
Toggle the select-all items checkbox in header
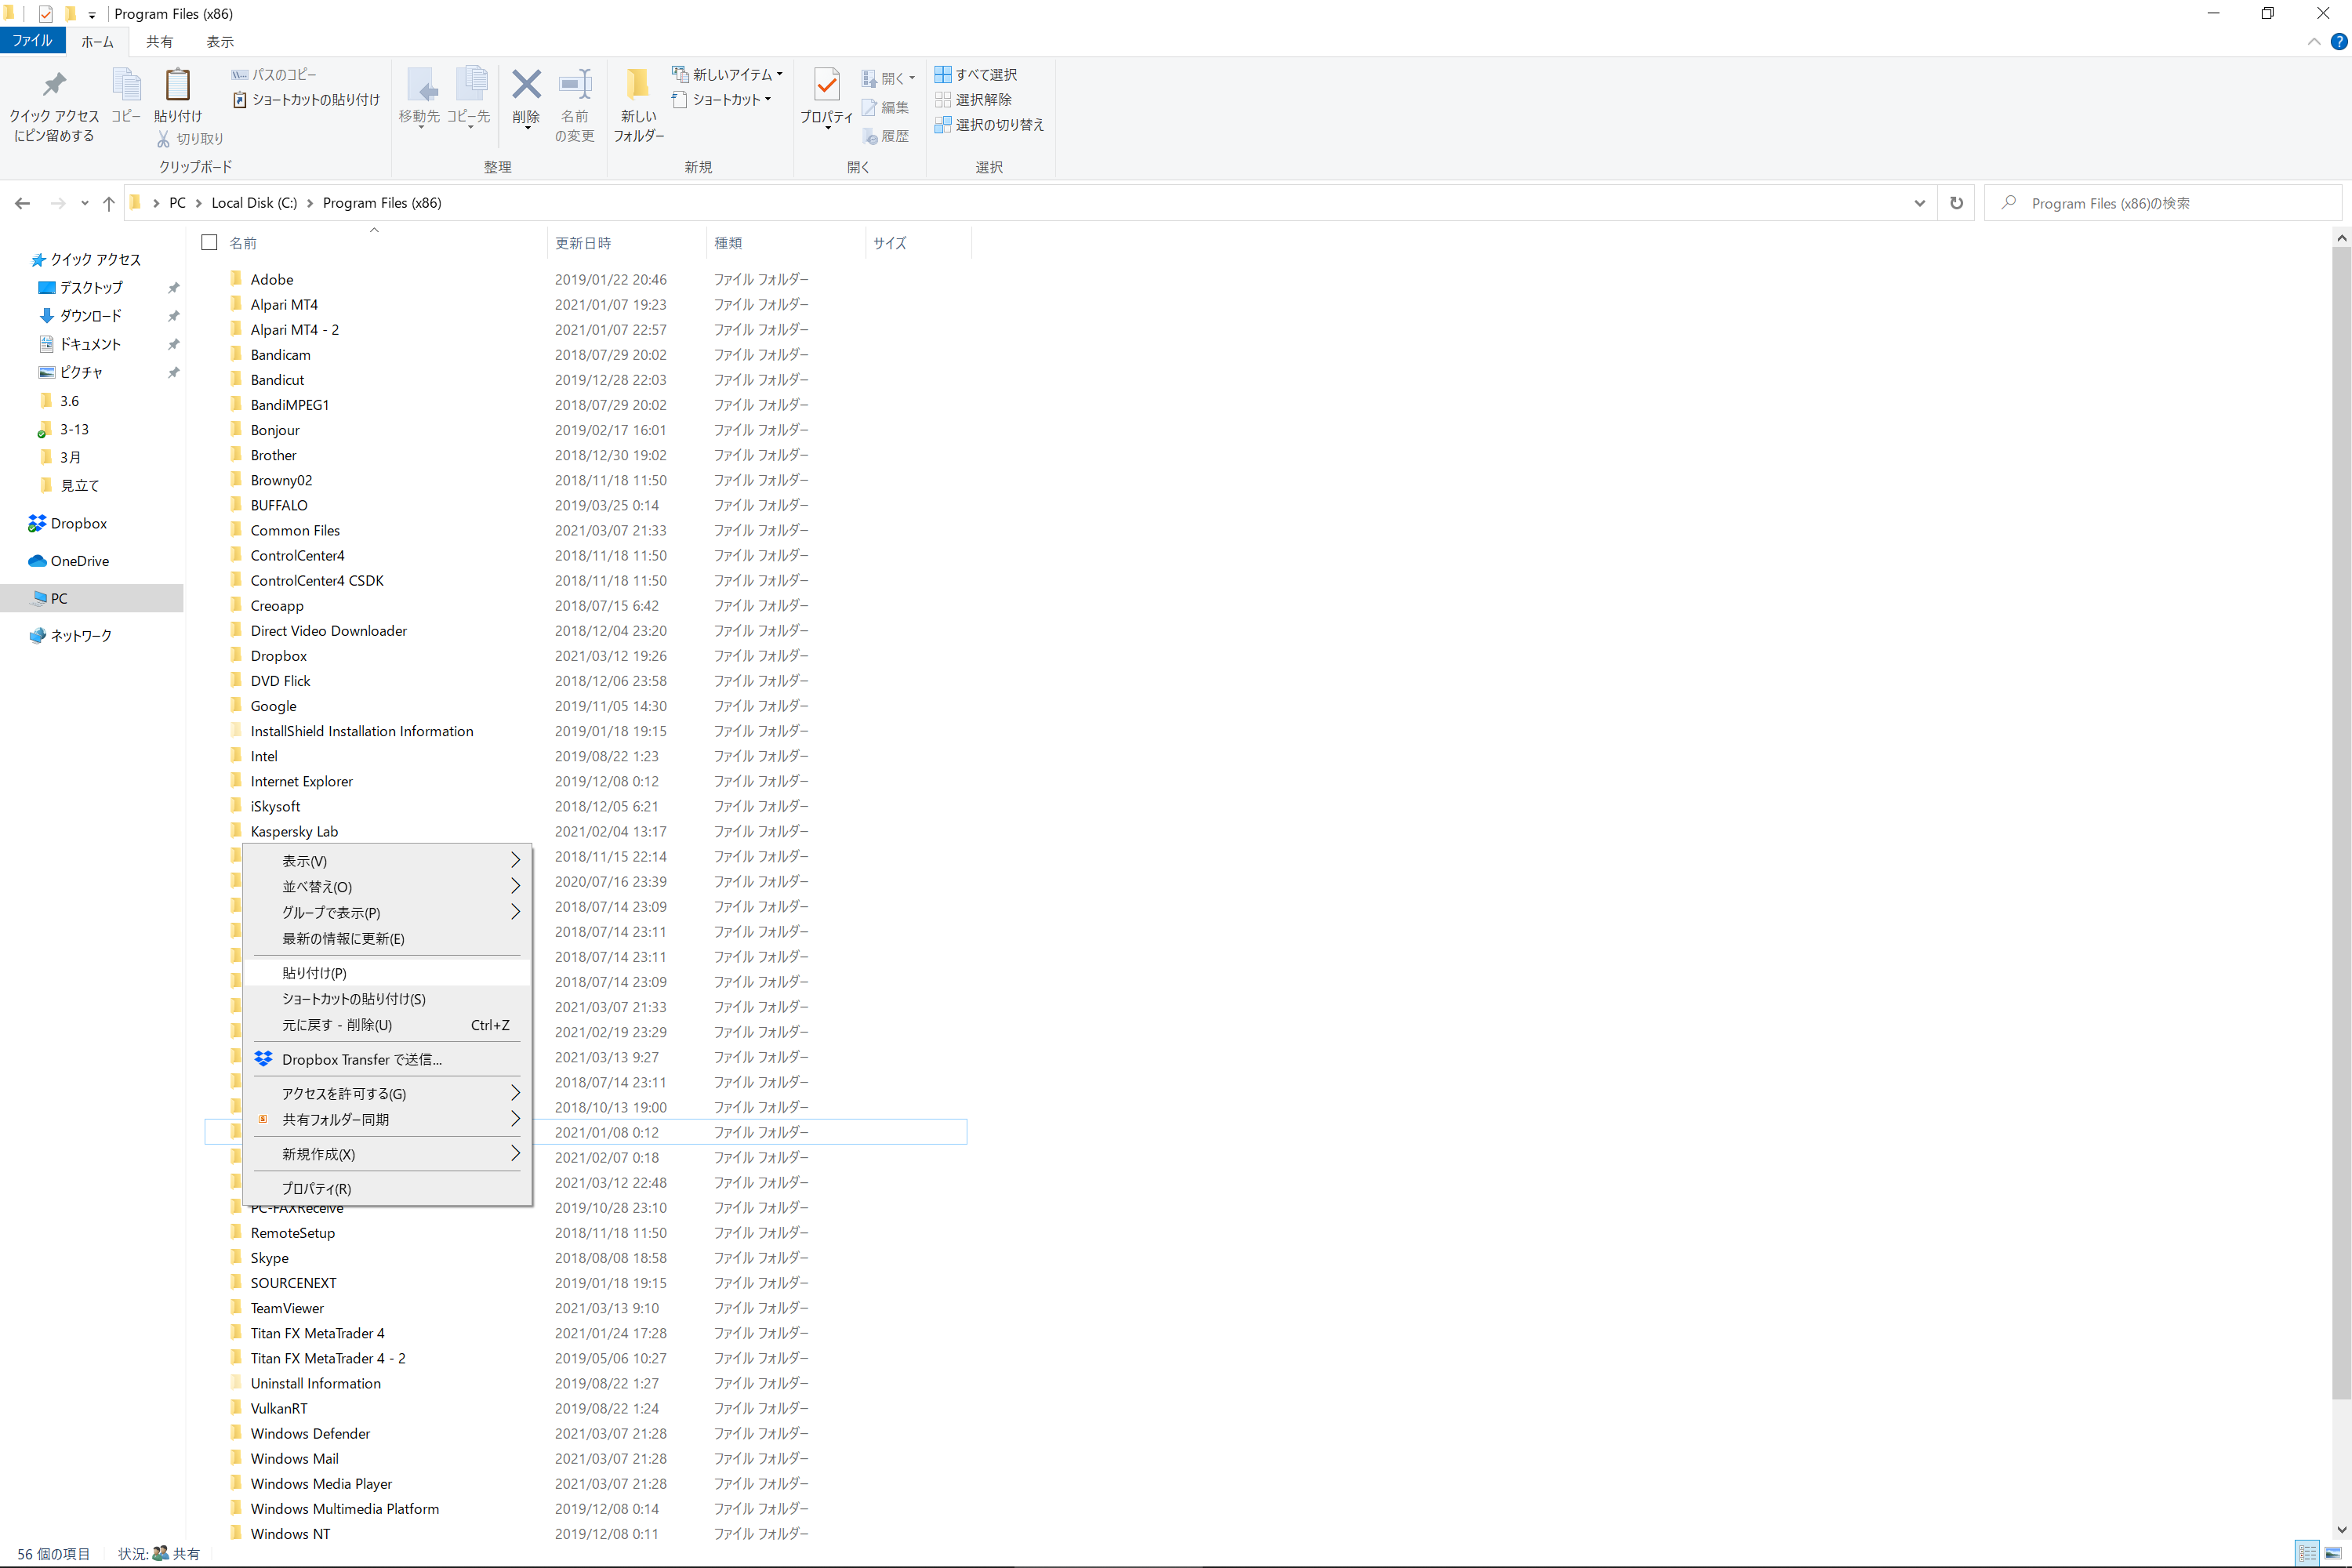click(209, 243)
